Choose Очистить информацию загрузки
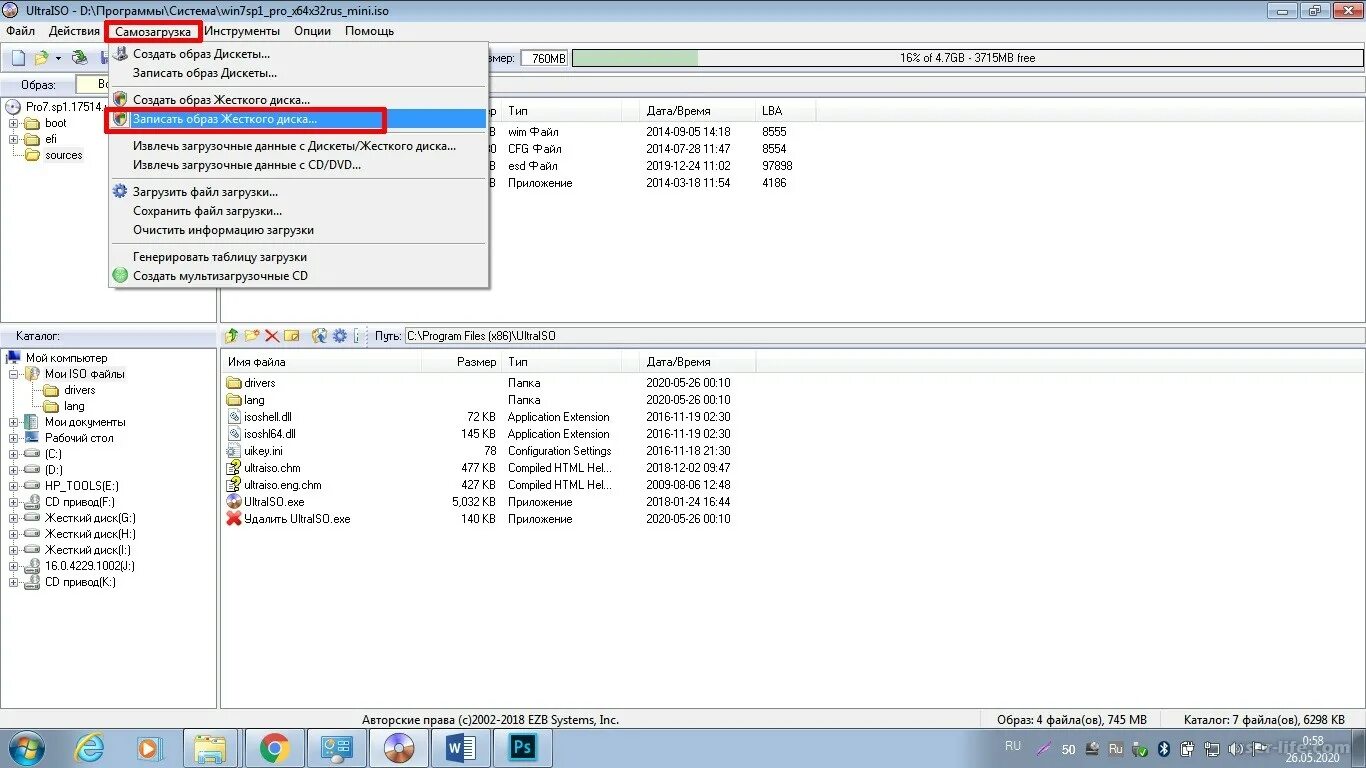Screen dimensions: 1366x768 [299, 230]
